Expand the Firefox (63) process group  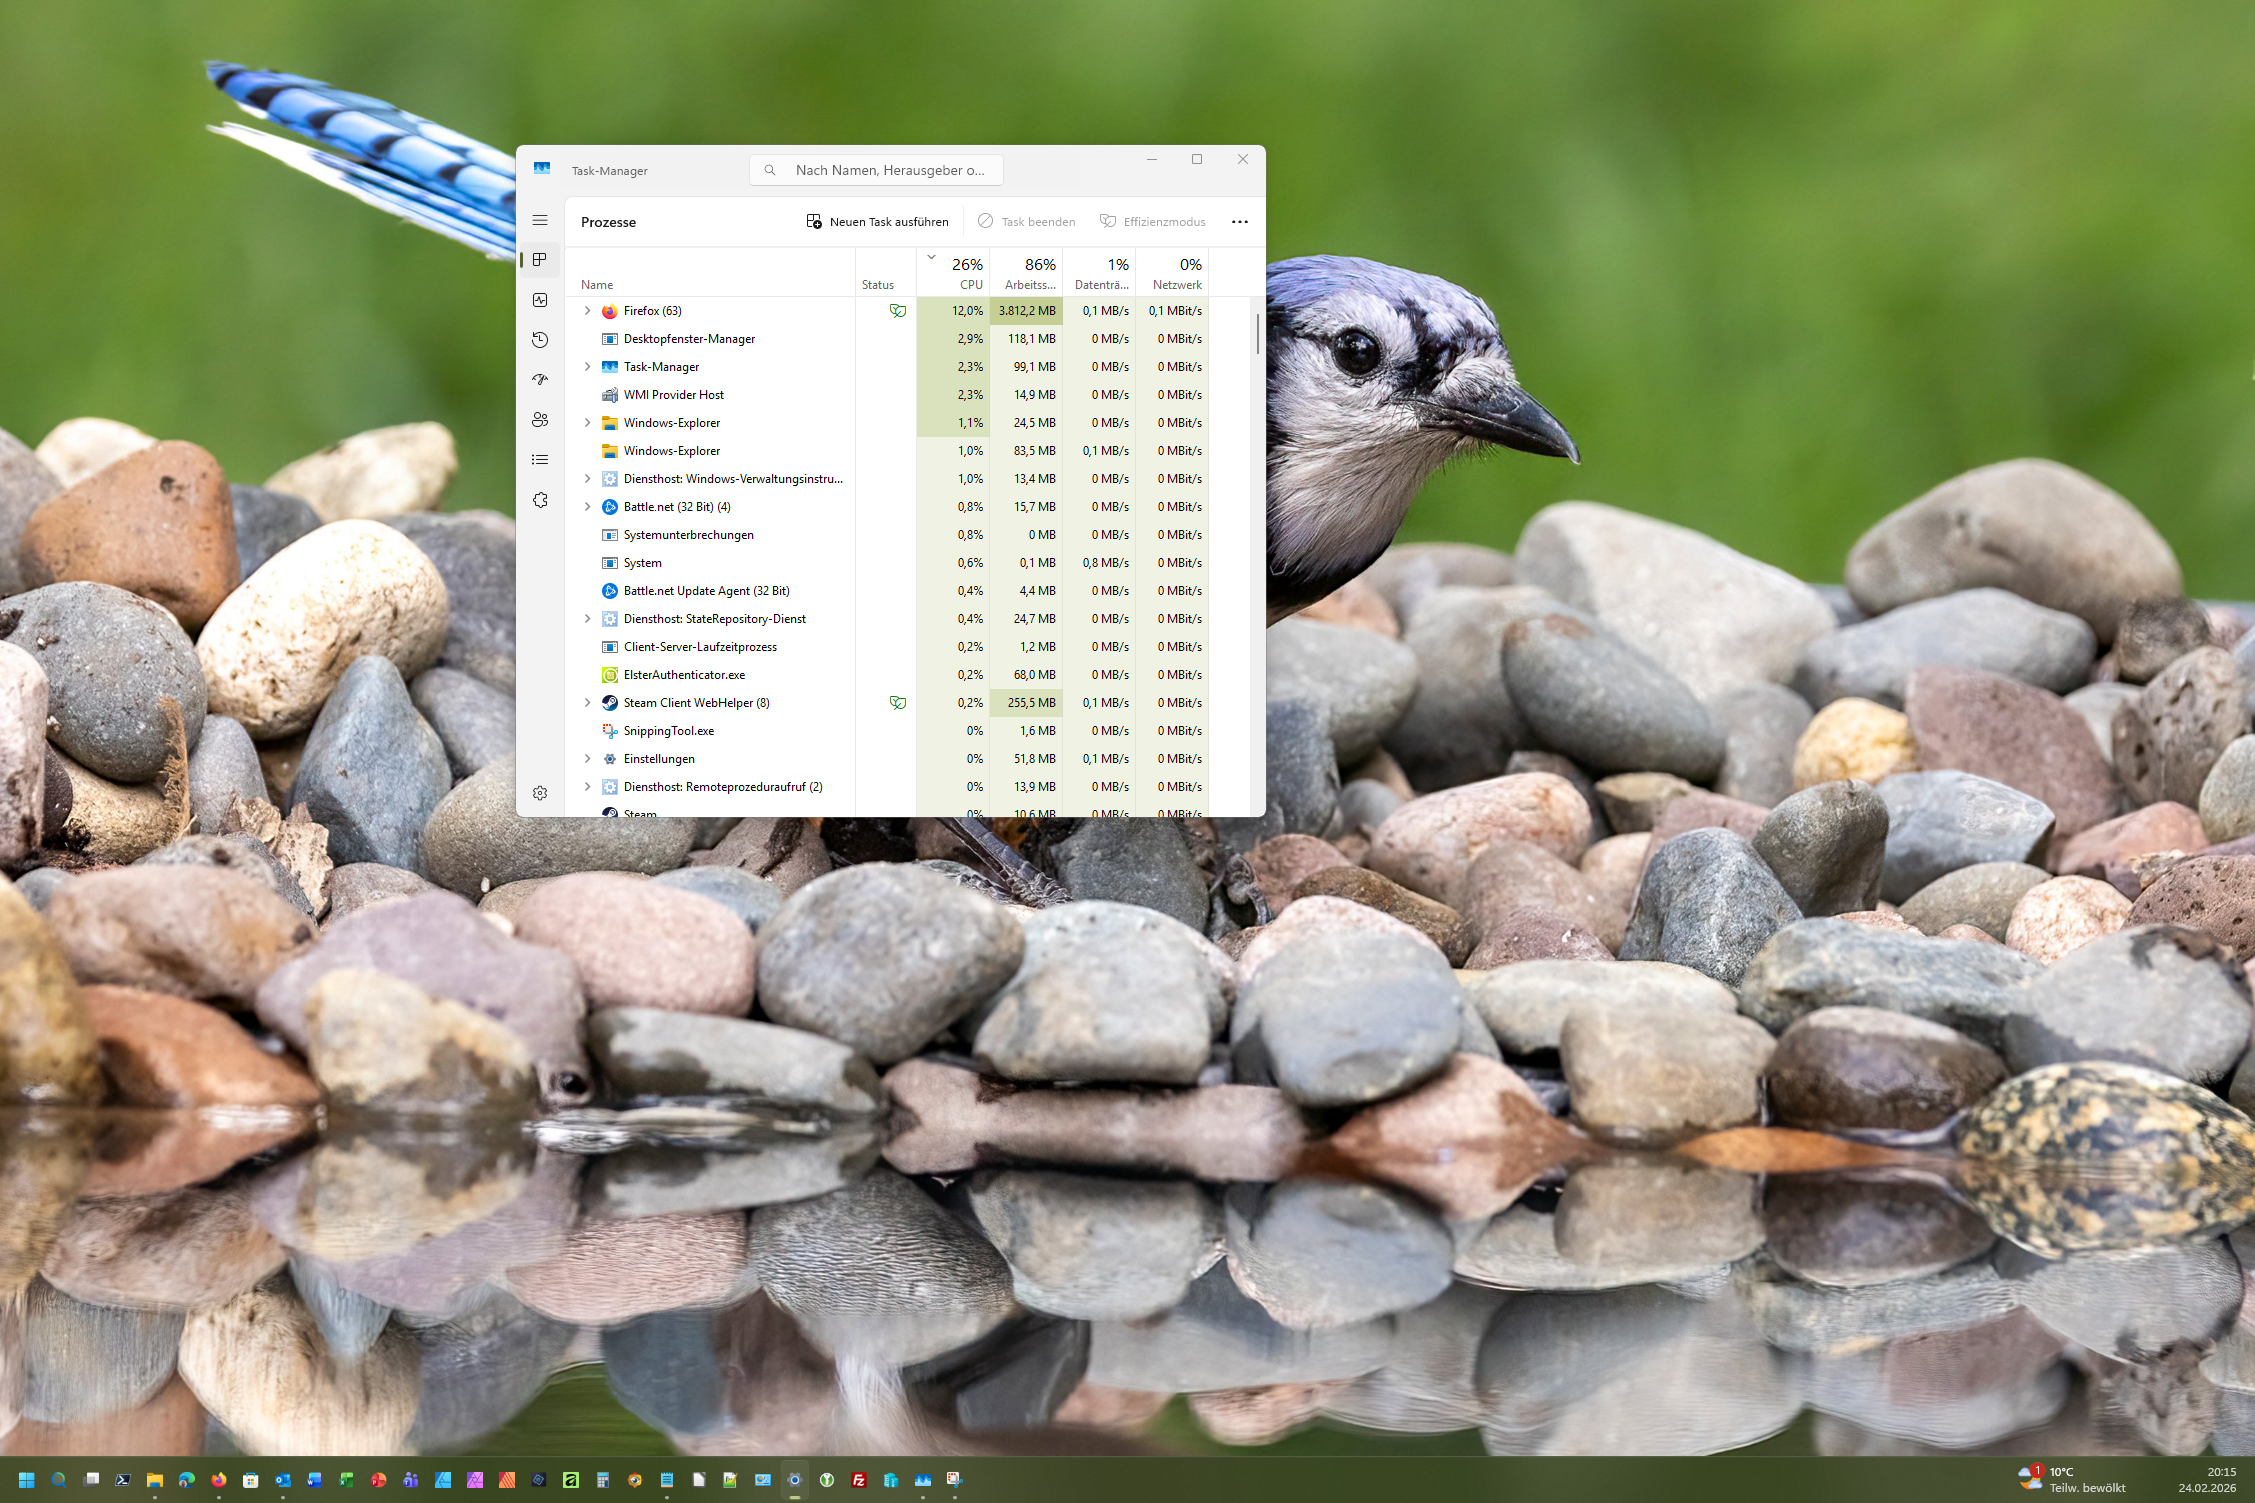click(587, 311)
